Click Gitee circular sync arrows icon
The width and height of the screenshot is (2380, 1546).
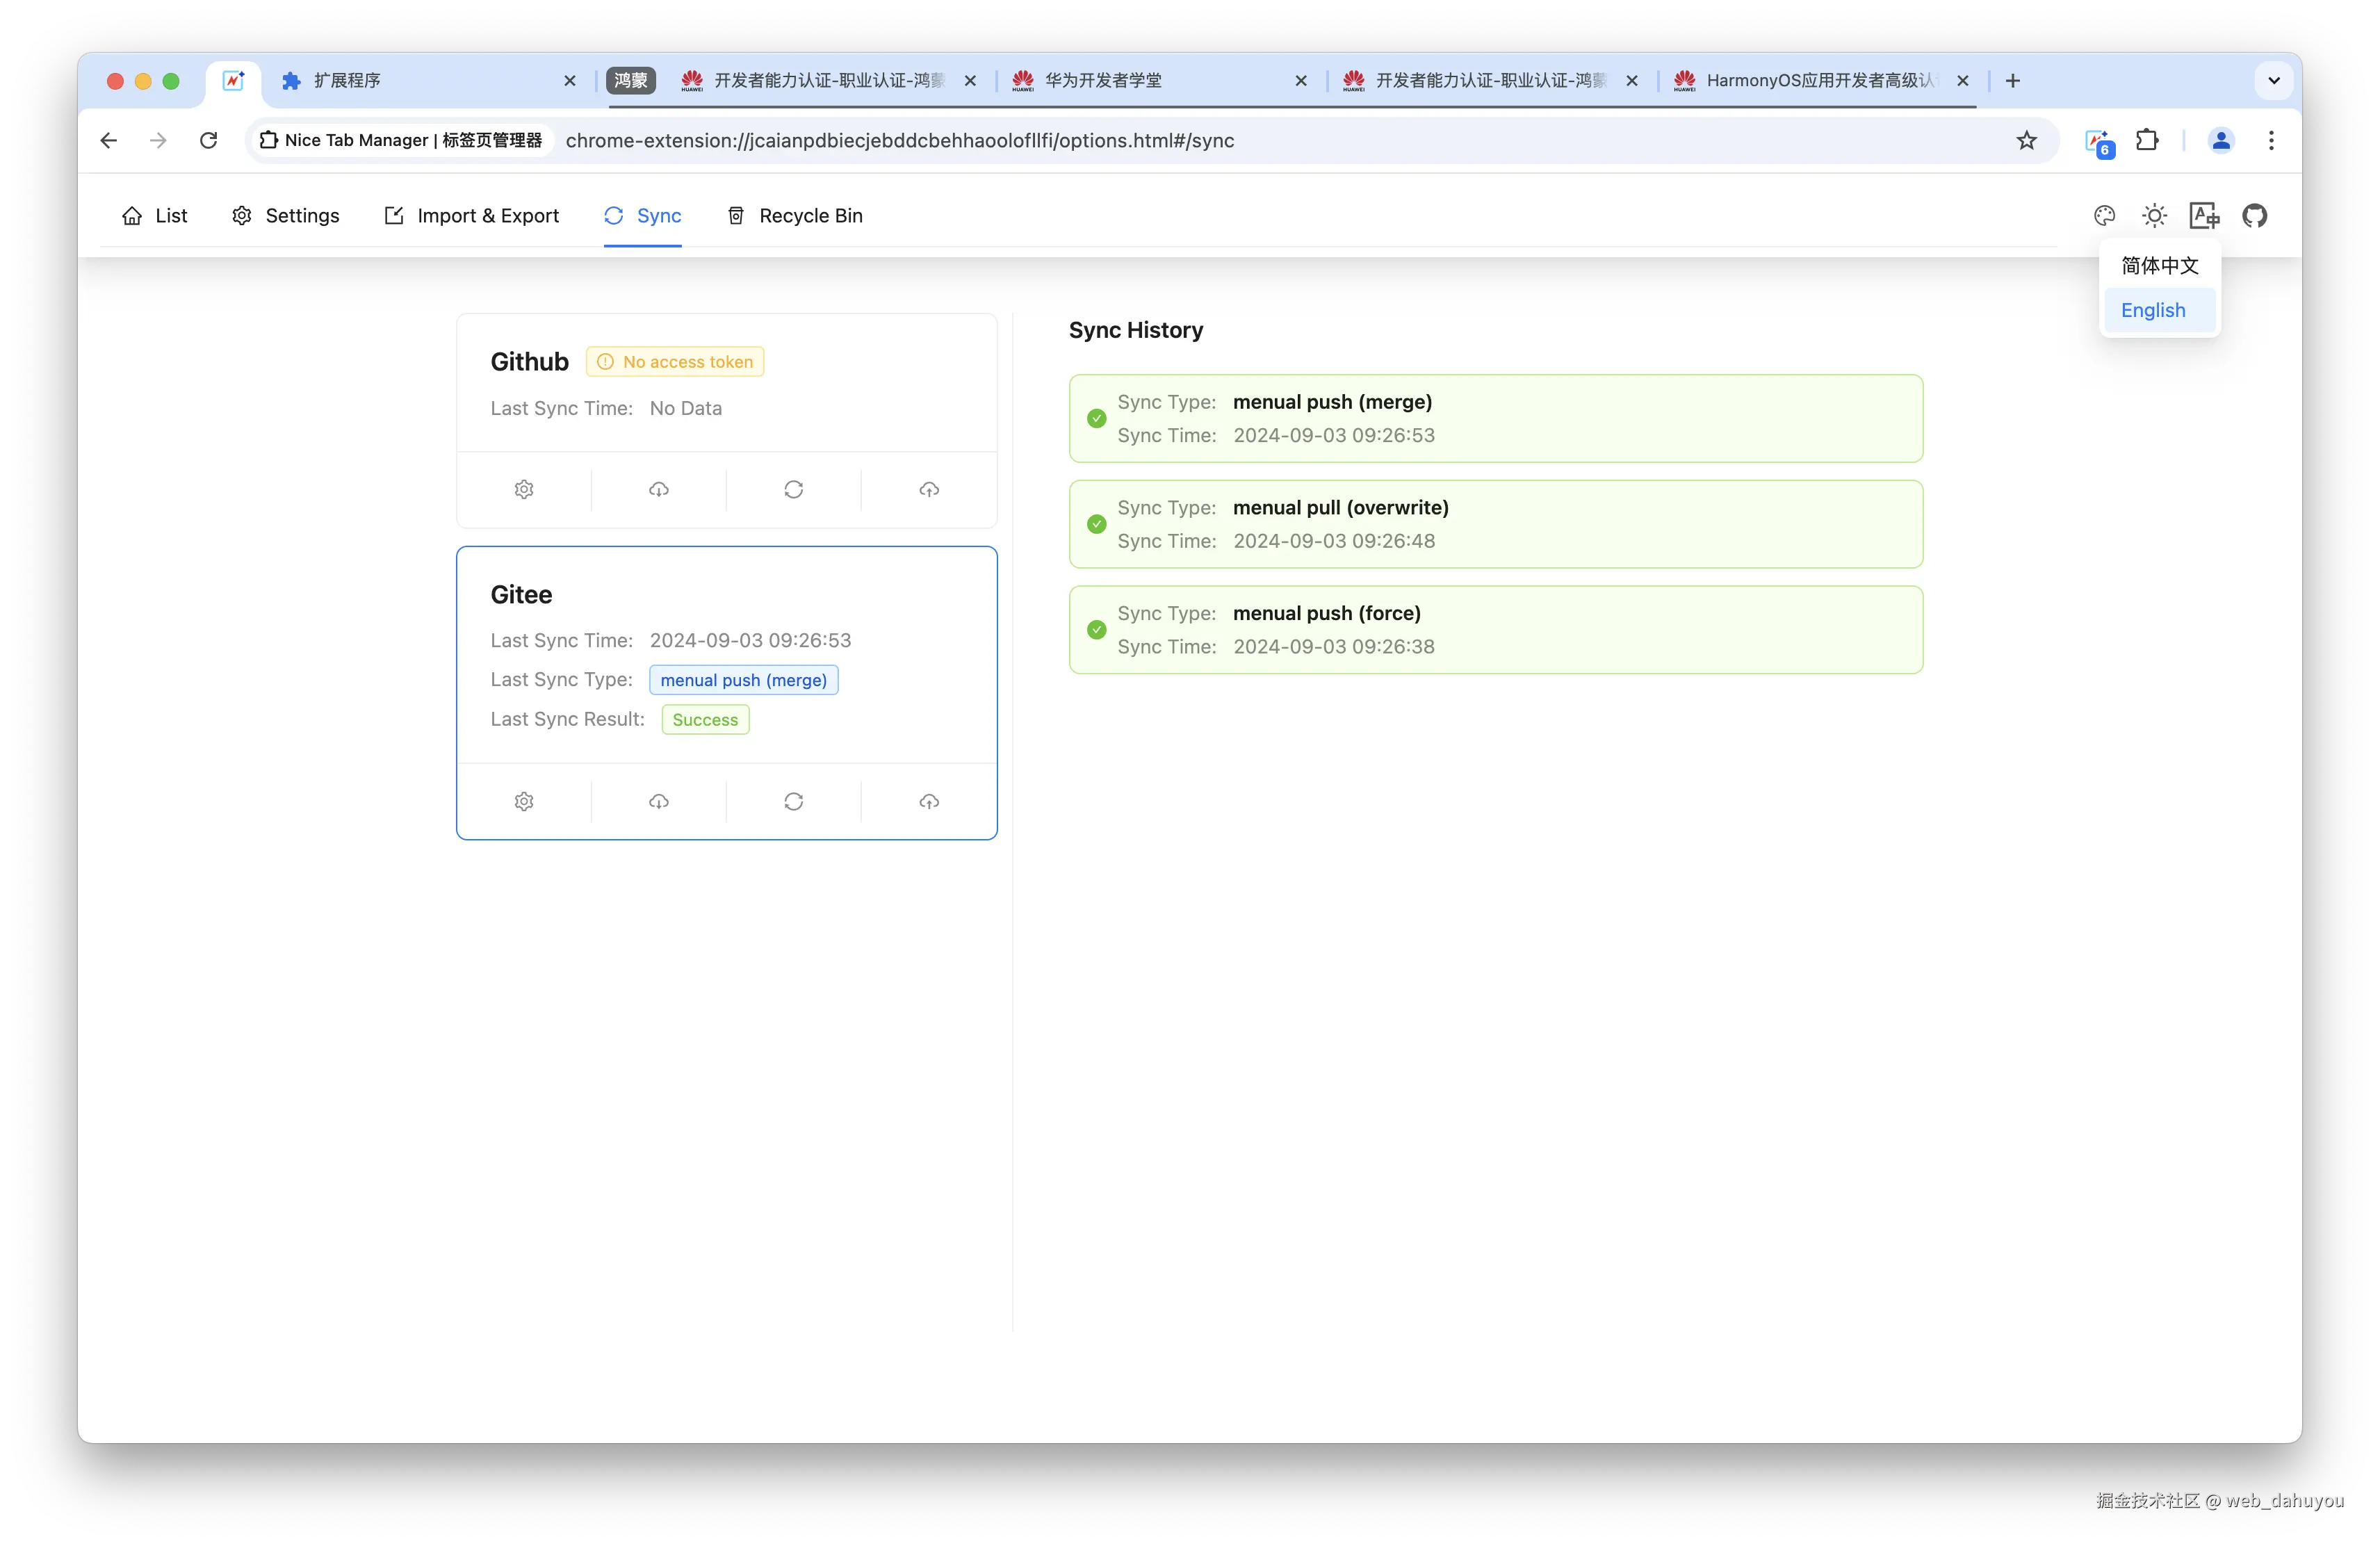coord(793,801)
